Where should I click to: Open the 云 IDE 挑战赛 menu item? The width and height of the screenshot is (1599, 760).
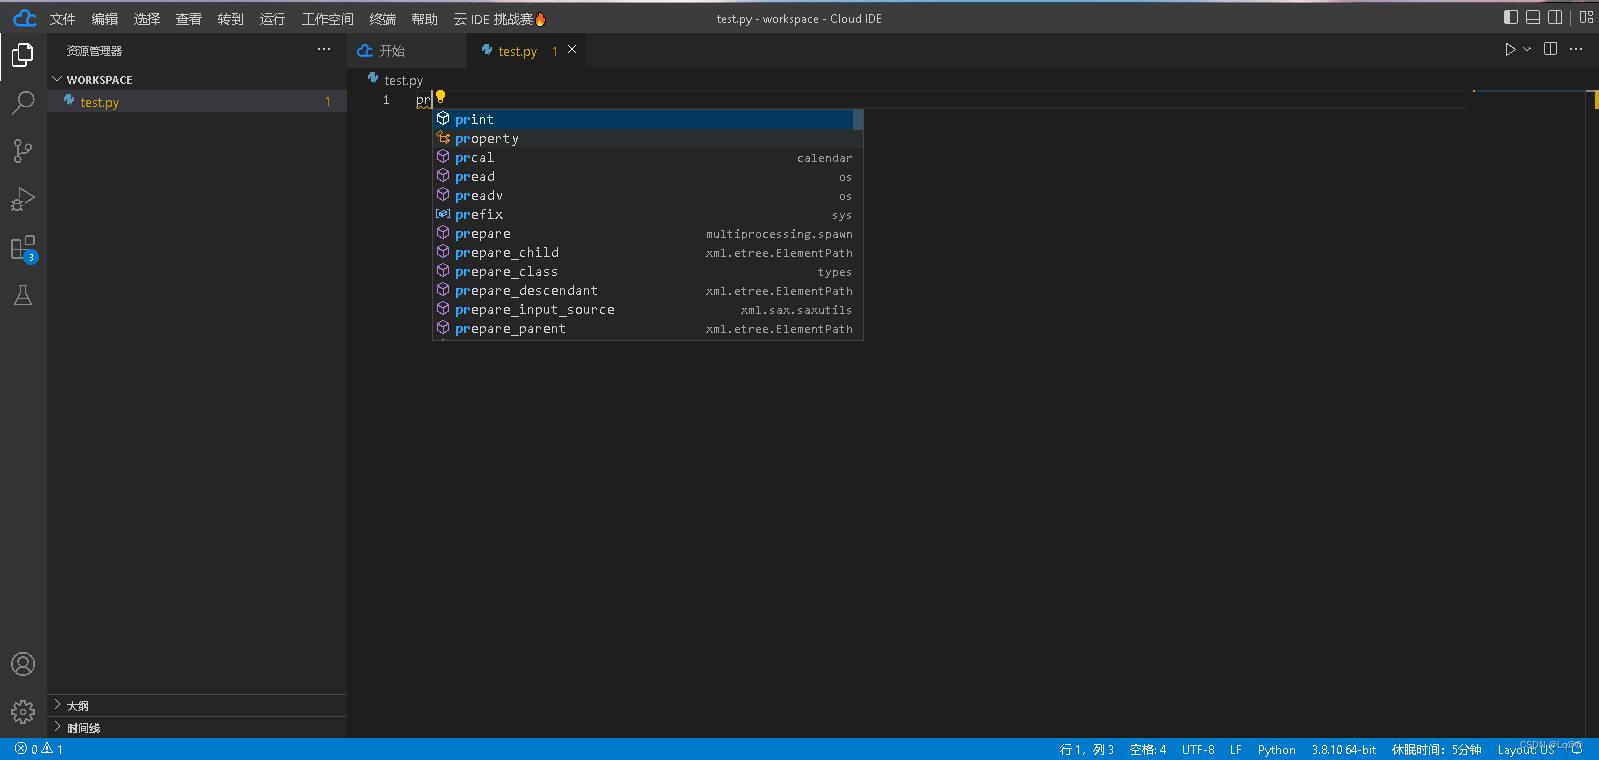pyautogui.click(x=500, y=19)
